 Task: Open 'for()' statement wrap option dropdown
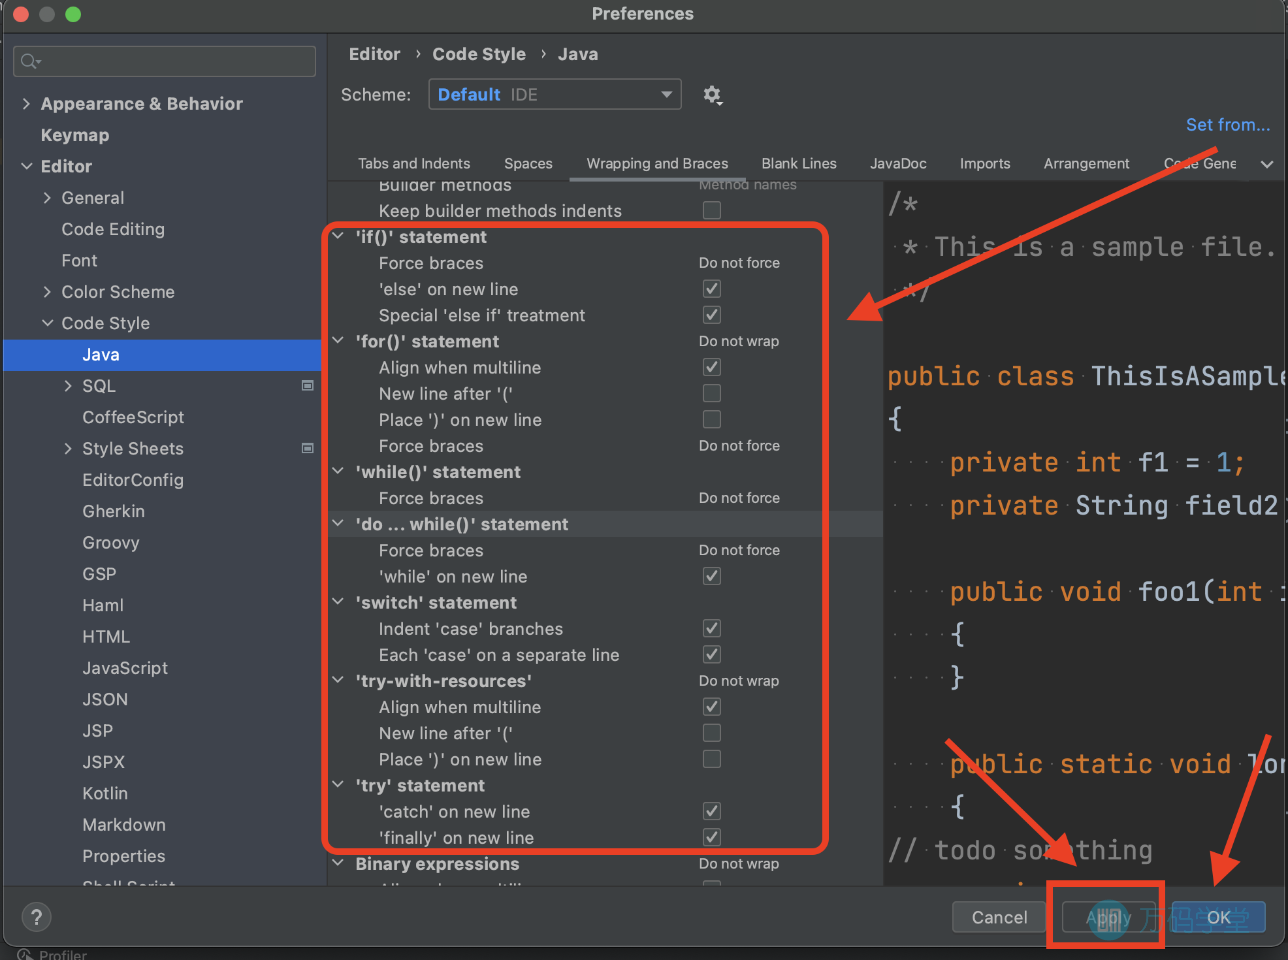(x=739, y=341)
